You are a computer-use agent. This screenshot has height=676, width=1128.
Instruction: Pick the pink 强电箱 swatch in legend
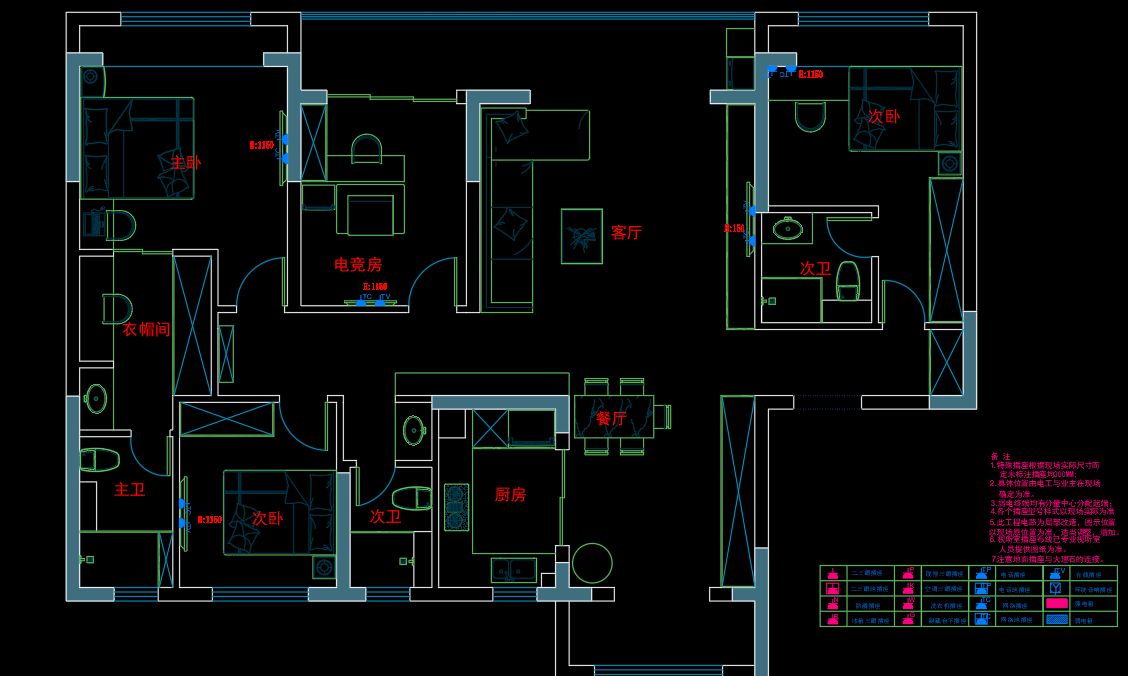pyautogui.click(x=1056, y=604)
